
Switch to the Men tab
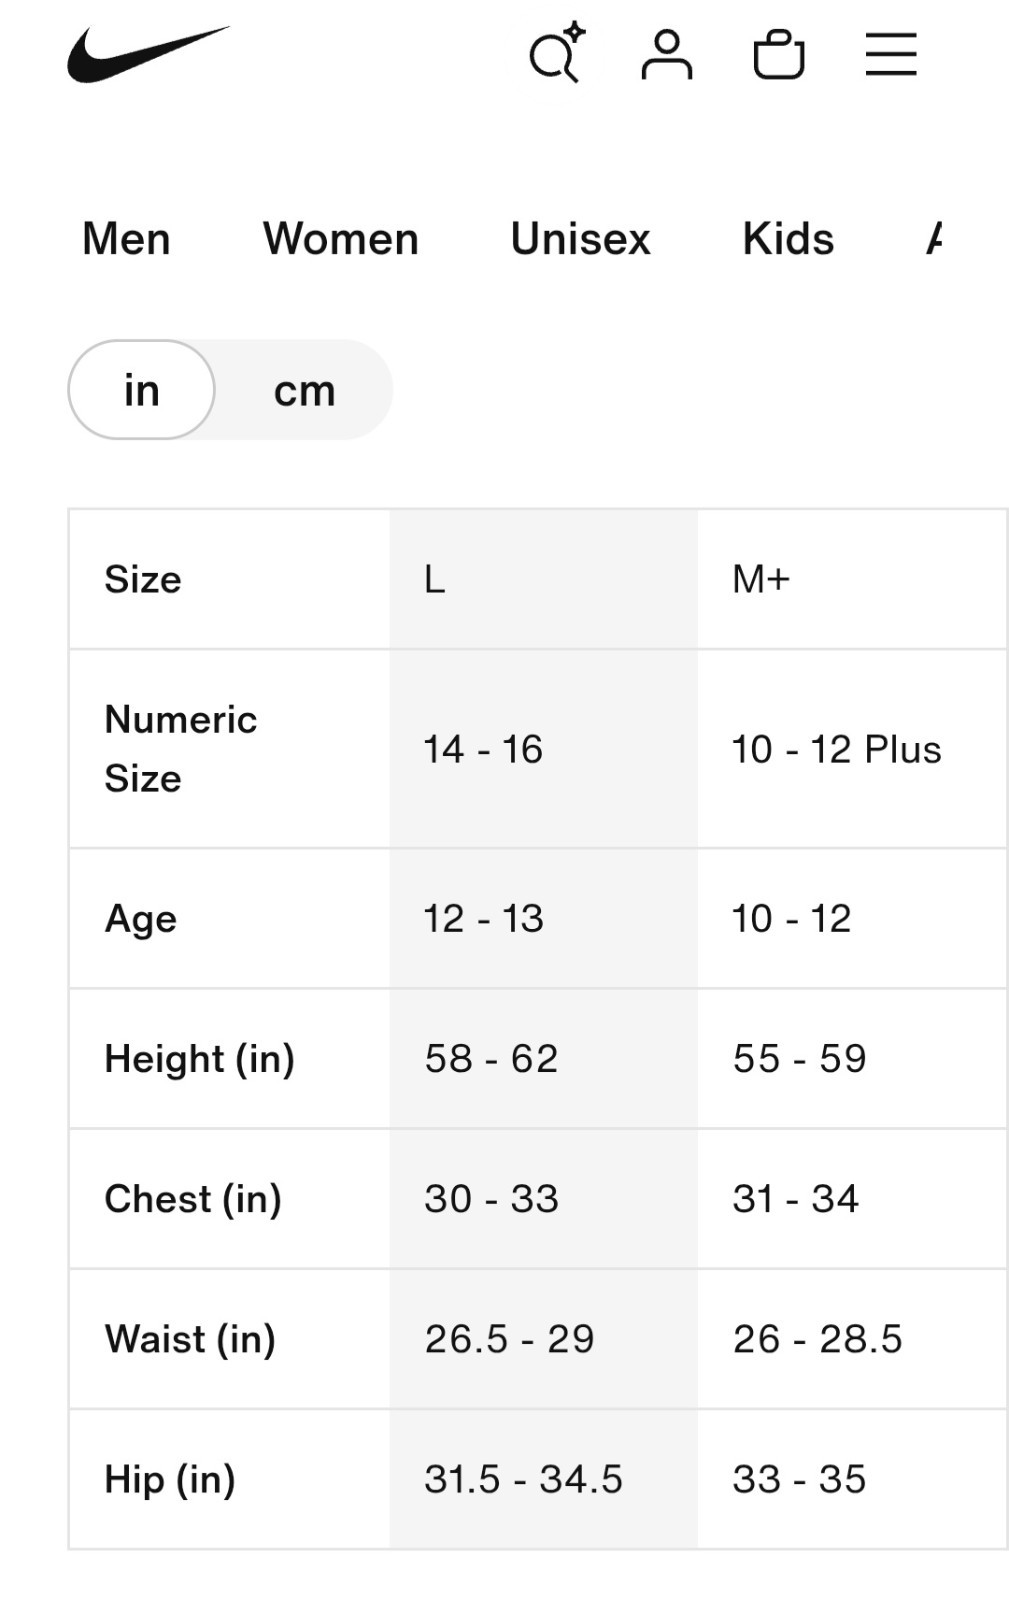pos(126,239)
